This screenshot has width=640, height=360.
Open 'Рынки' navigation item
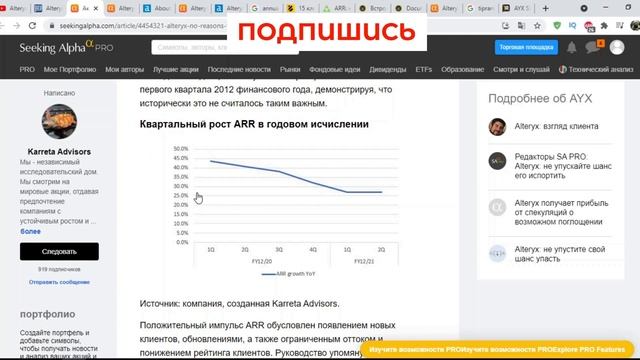(290, 70)
